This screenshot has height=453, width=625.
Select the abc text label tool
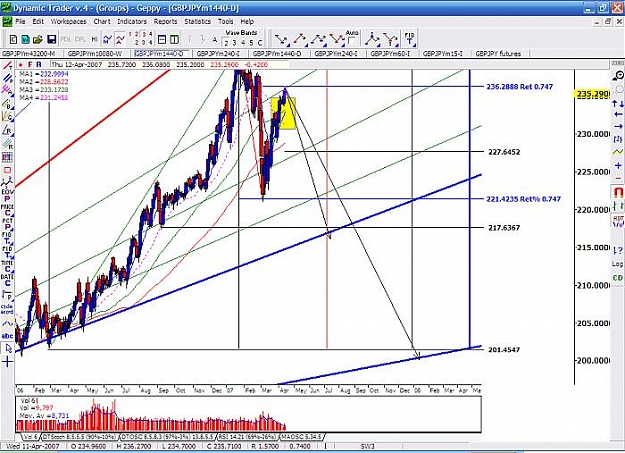7,336
